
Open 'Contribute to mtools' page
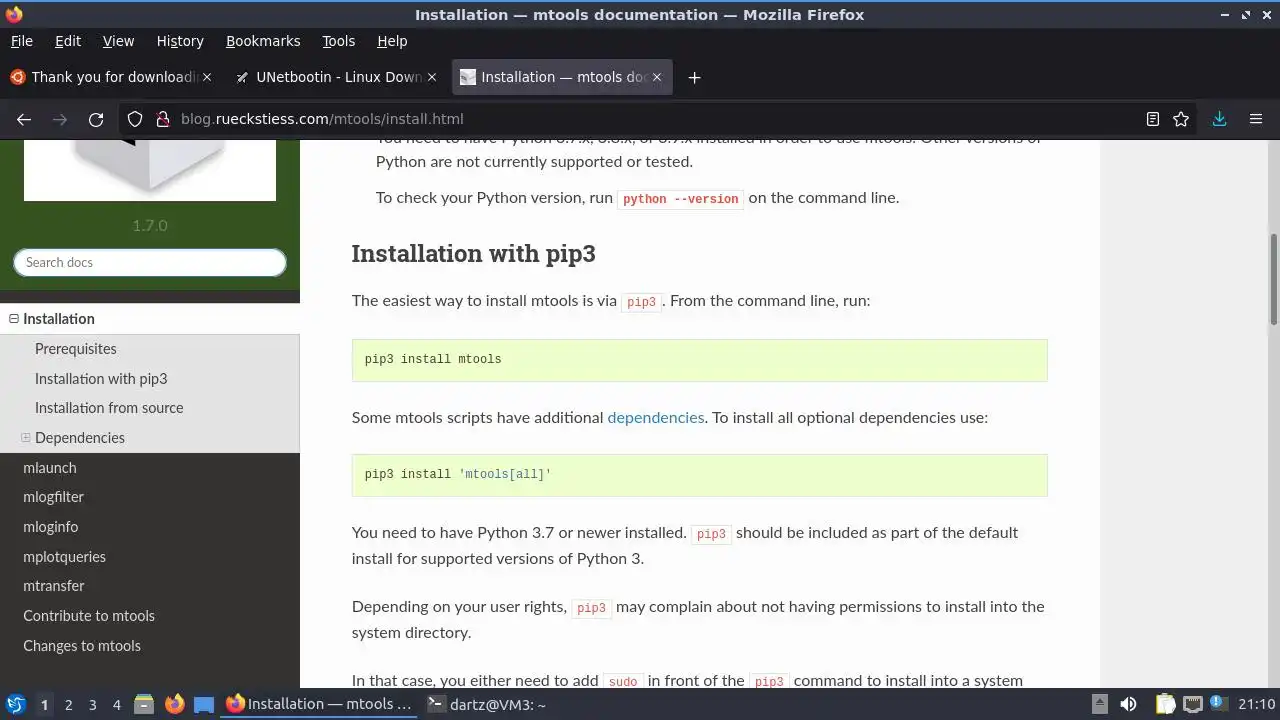coord(89,616)
